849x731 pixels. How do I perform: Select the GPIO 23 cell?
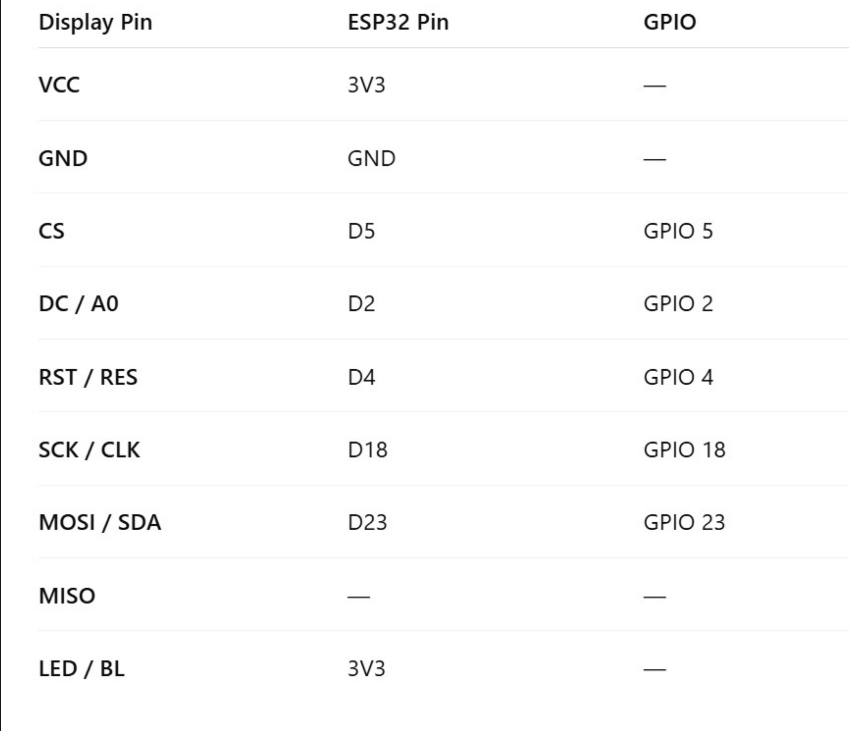(684, 523)
